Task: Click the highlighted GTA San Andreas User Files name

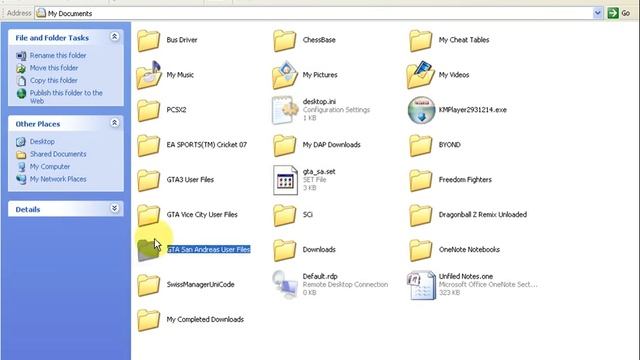Action: click(x=209, y=249)
